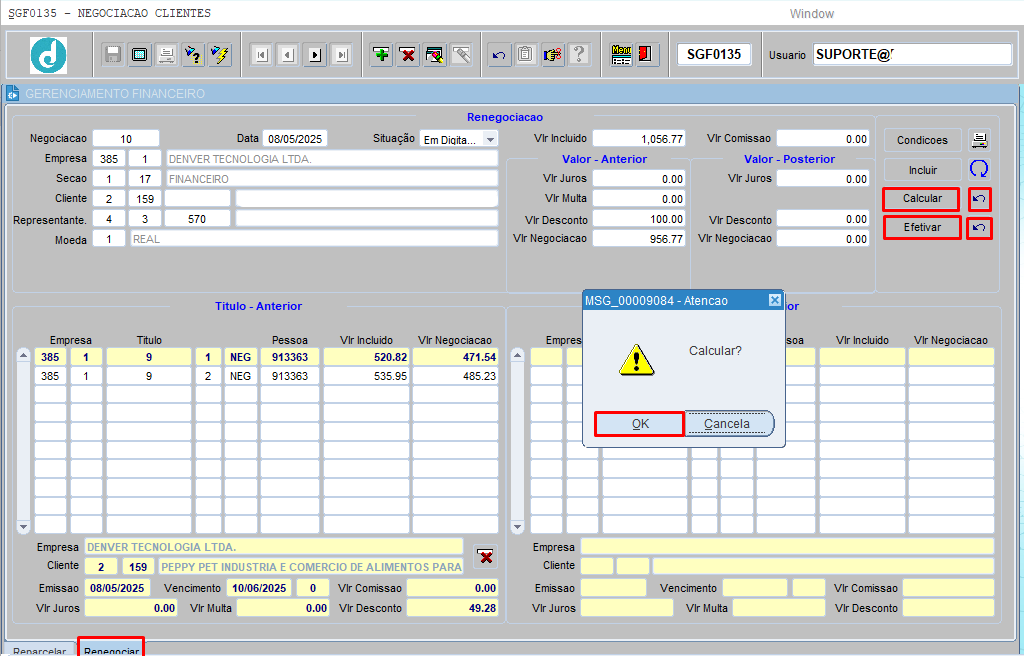Click the Save diskette toolbar icon
This screenshot has height=656, width=1024.
113,54
